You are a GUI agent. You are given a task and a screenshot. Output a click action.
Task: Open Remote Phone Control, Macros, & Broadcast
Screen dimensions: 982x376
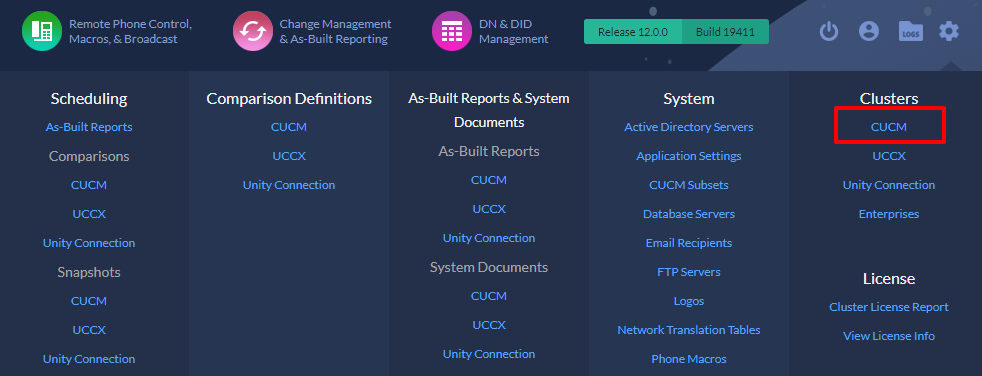130,31
